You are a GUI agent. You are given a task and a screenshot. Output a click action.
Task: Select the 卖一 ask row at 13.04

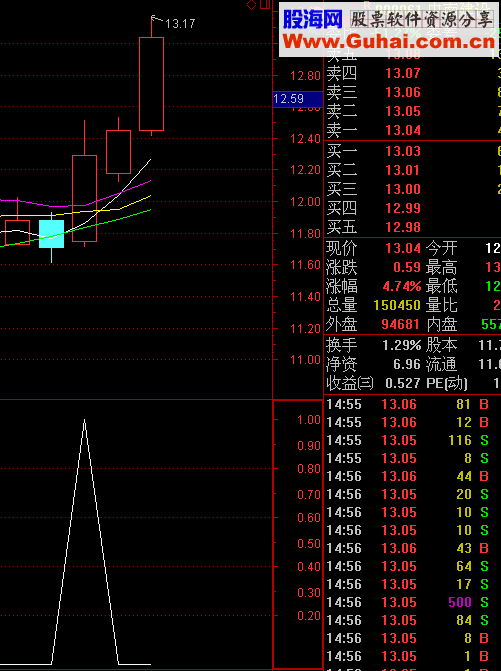click(413, 130)
